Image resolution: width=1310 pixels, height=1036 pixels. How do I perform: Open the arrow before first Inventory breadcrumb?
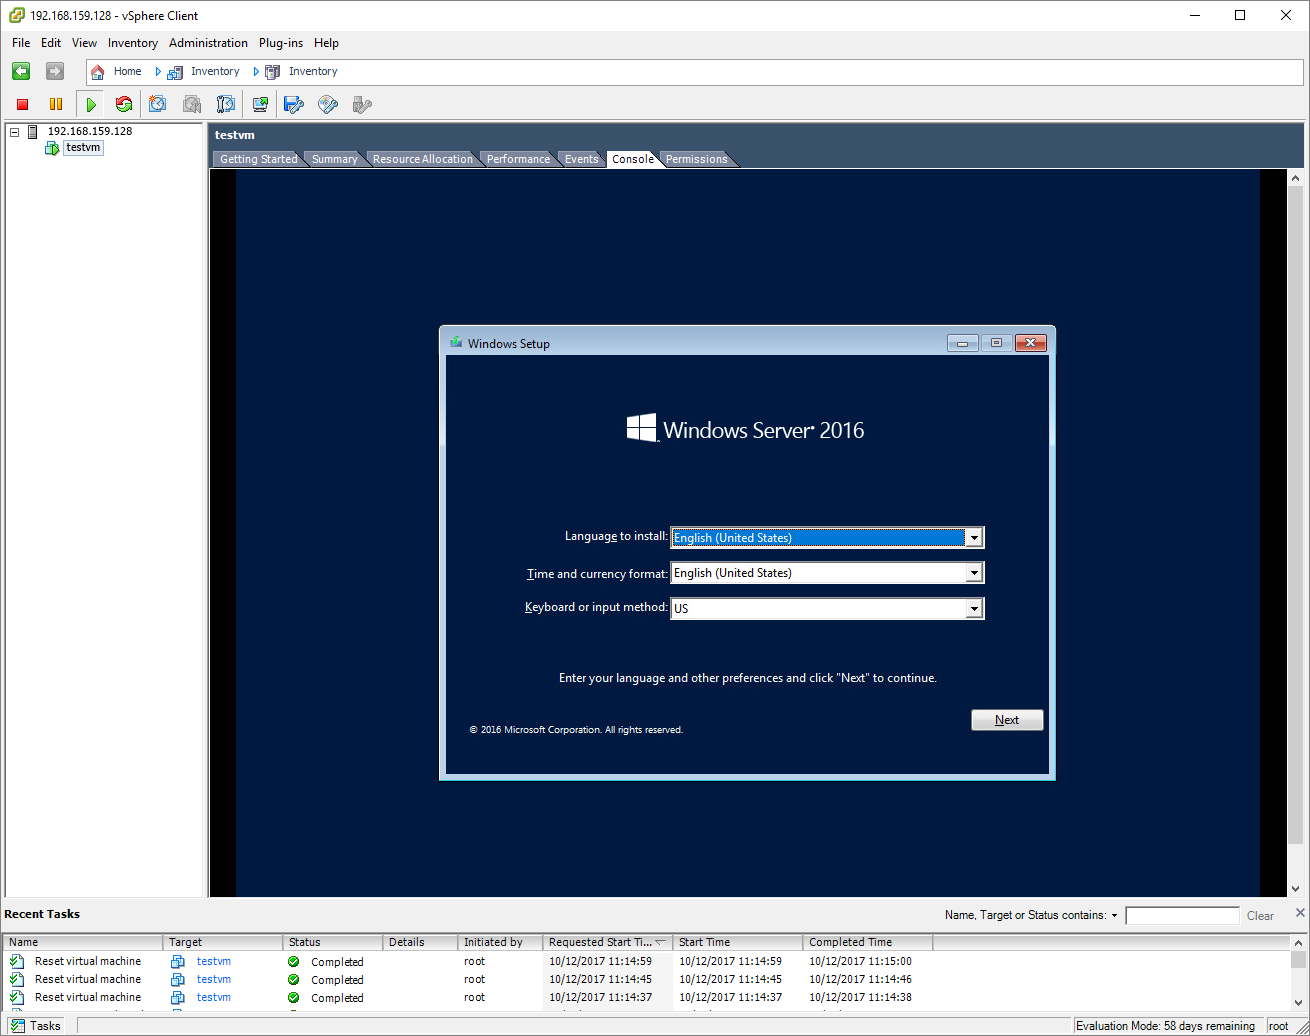pyautogui.click(x=158, y=72)
